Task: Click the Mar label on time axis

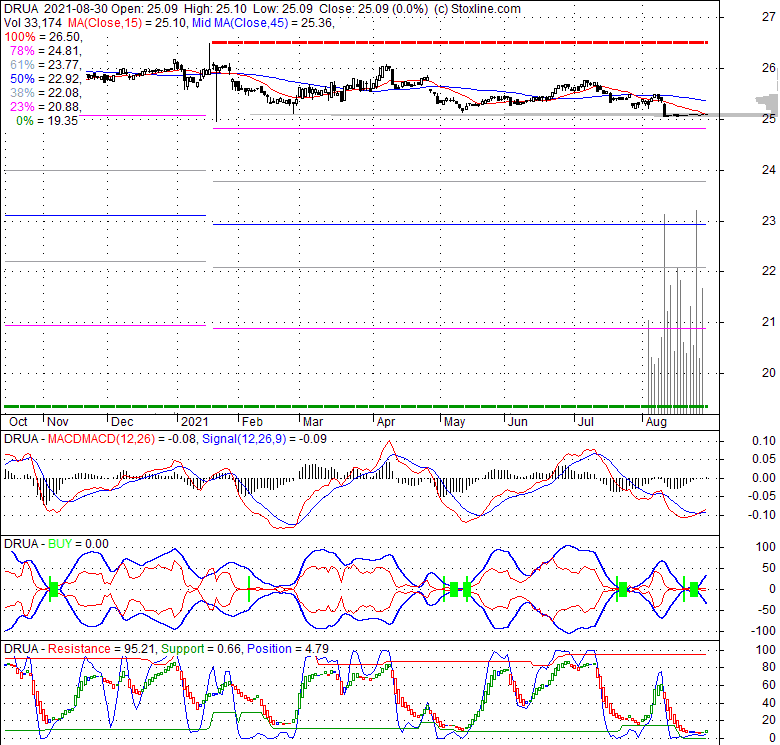Action: [x=313, y=422]
